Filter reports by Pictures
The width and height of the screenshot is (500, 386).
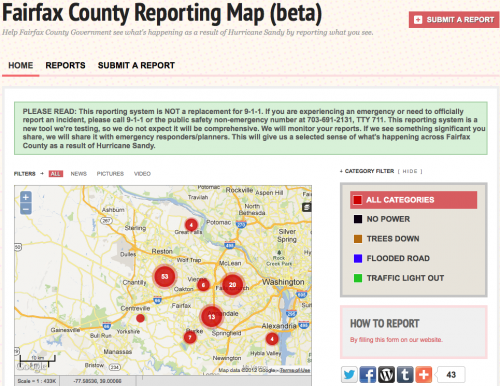[110, 174]
